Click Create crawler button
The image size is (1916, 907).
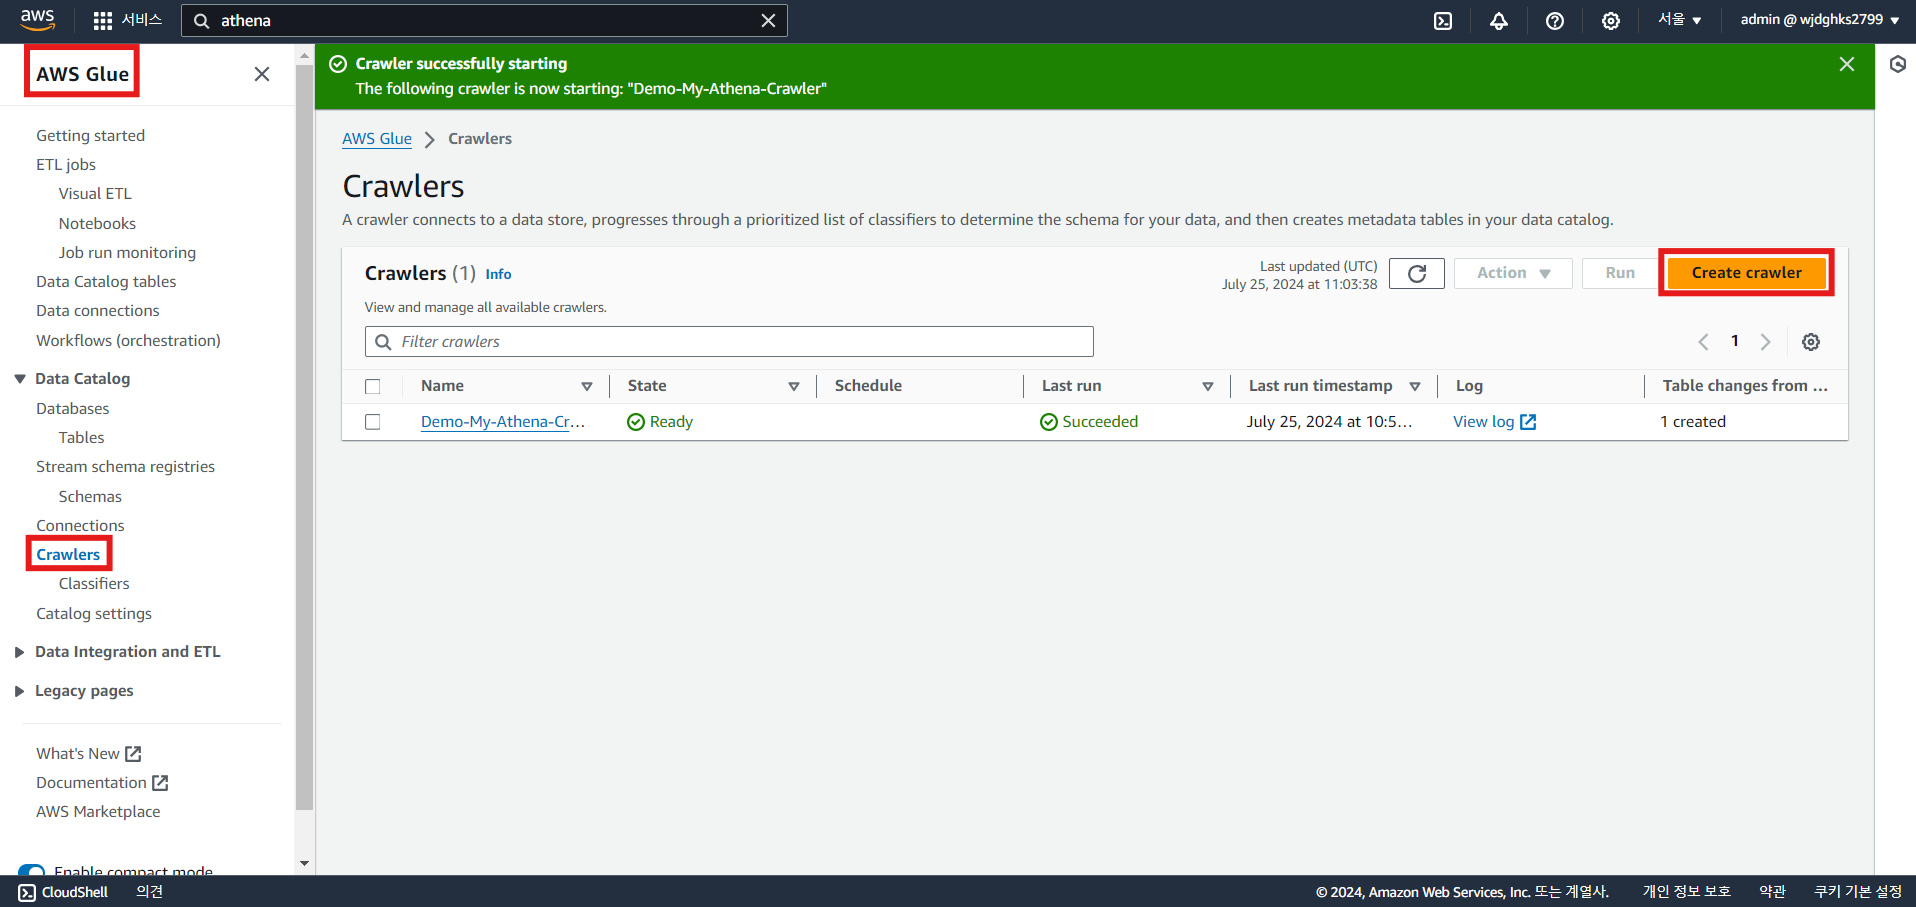[1746, 273]
